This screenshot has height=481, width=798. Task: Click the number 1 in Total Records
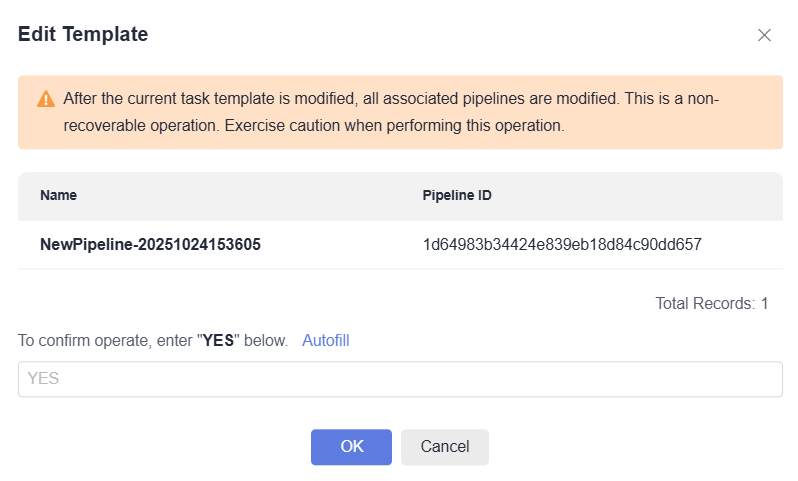pos(764,303)
